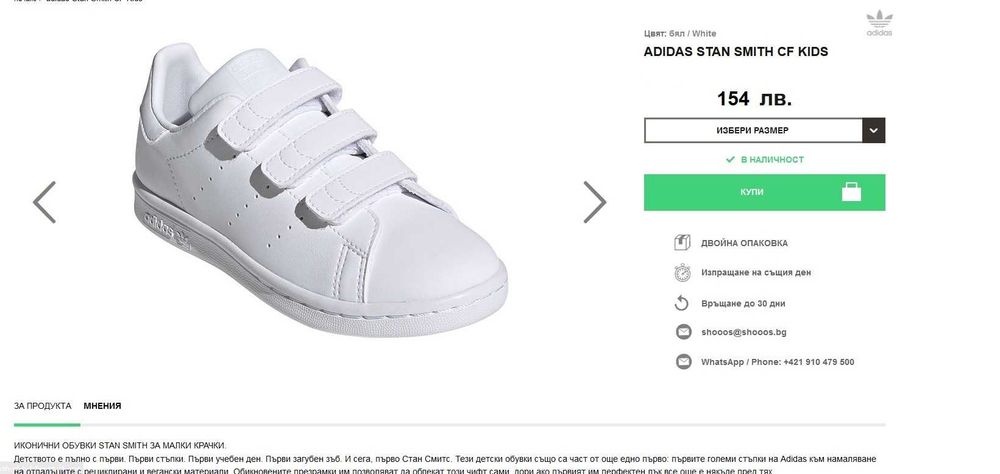Click the WhatsApp phone number link
Image resolution: width=1000 pixels, height=474 pixels.
tap(777, 362)
